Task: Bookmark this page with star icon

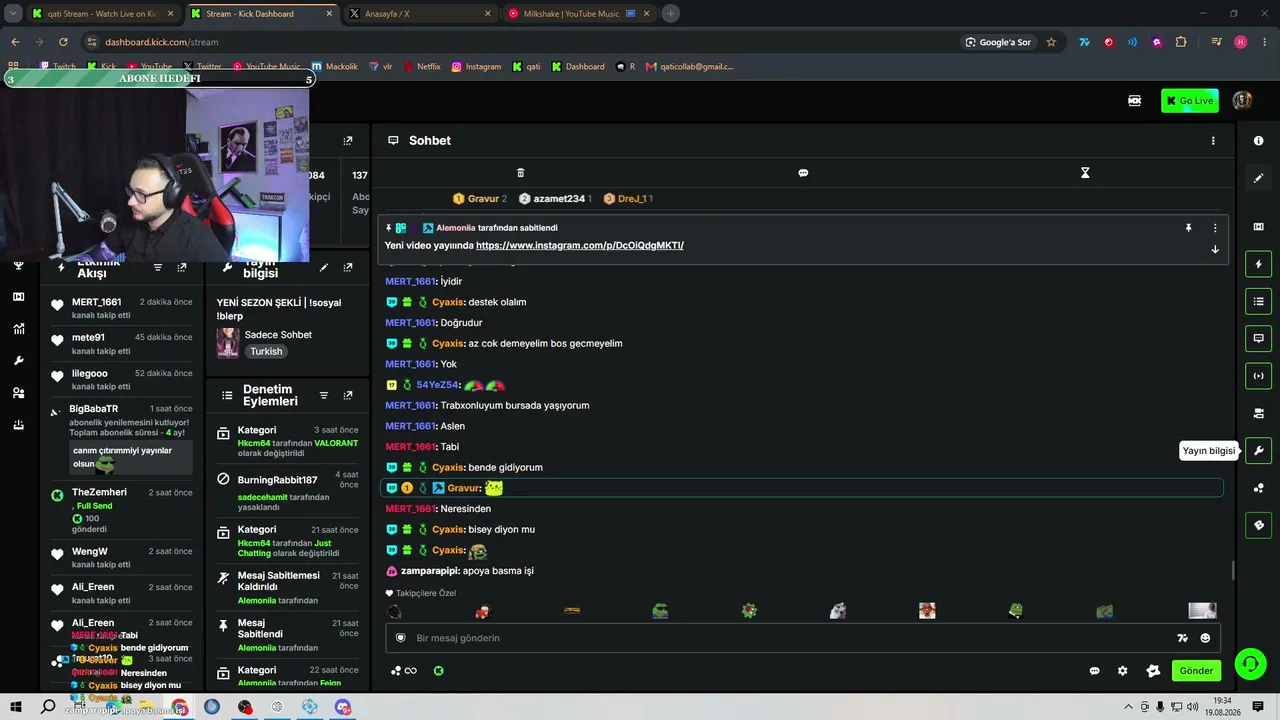Action: coord(1051,42)
